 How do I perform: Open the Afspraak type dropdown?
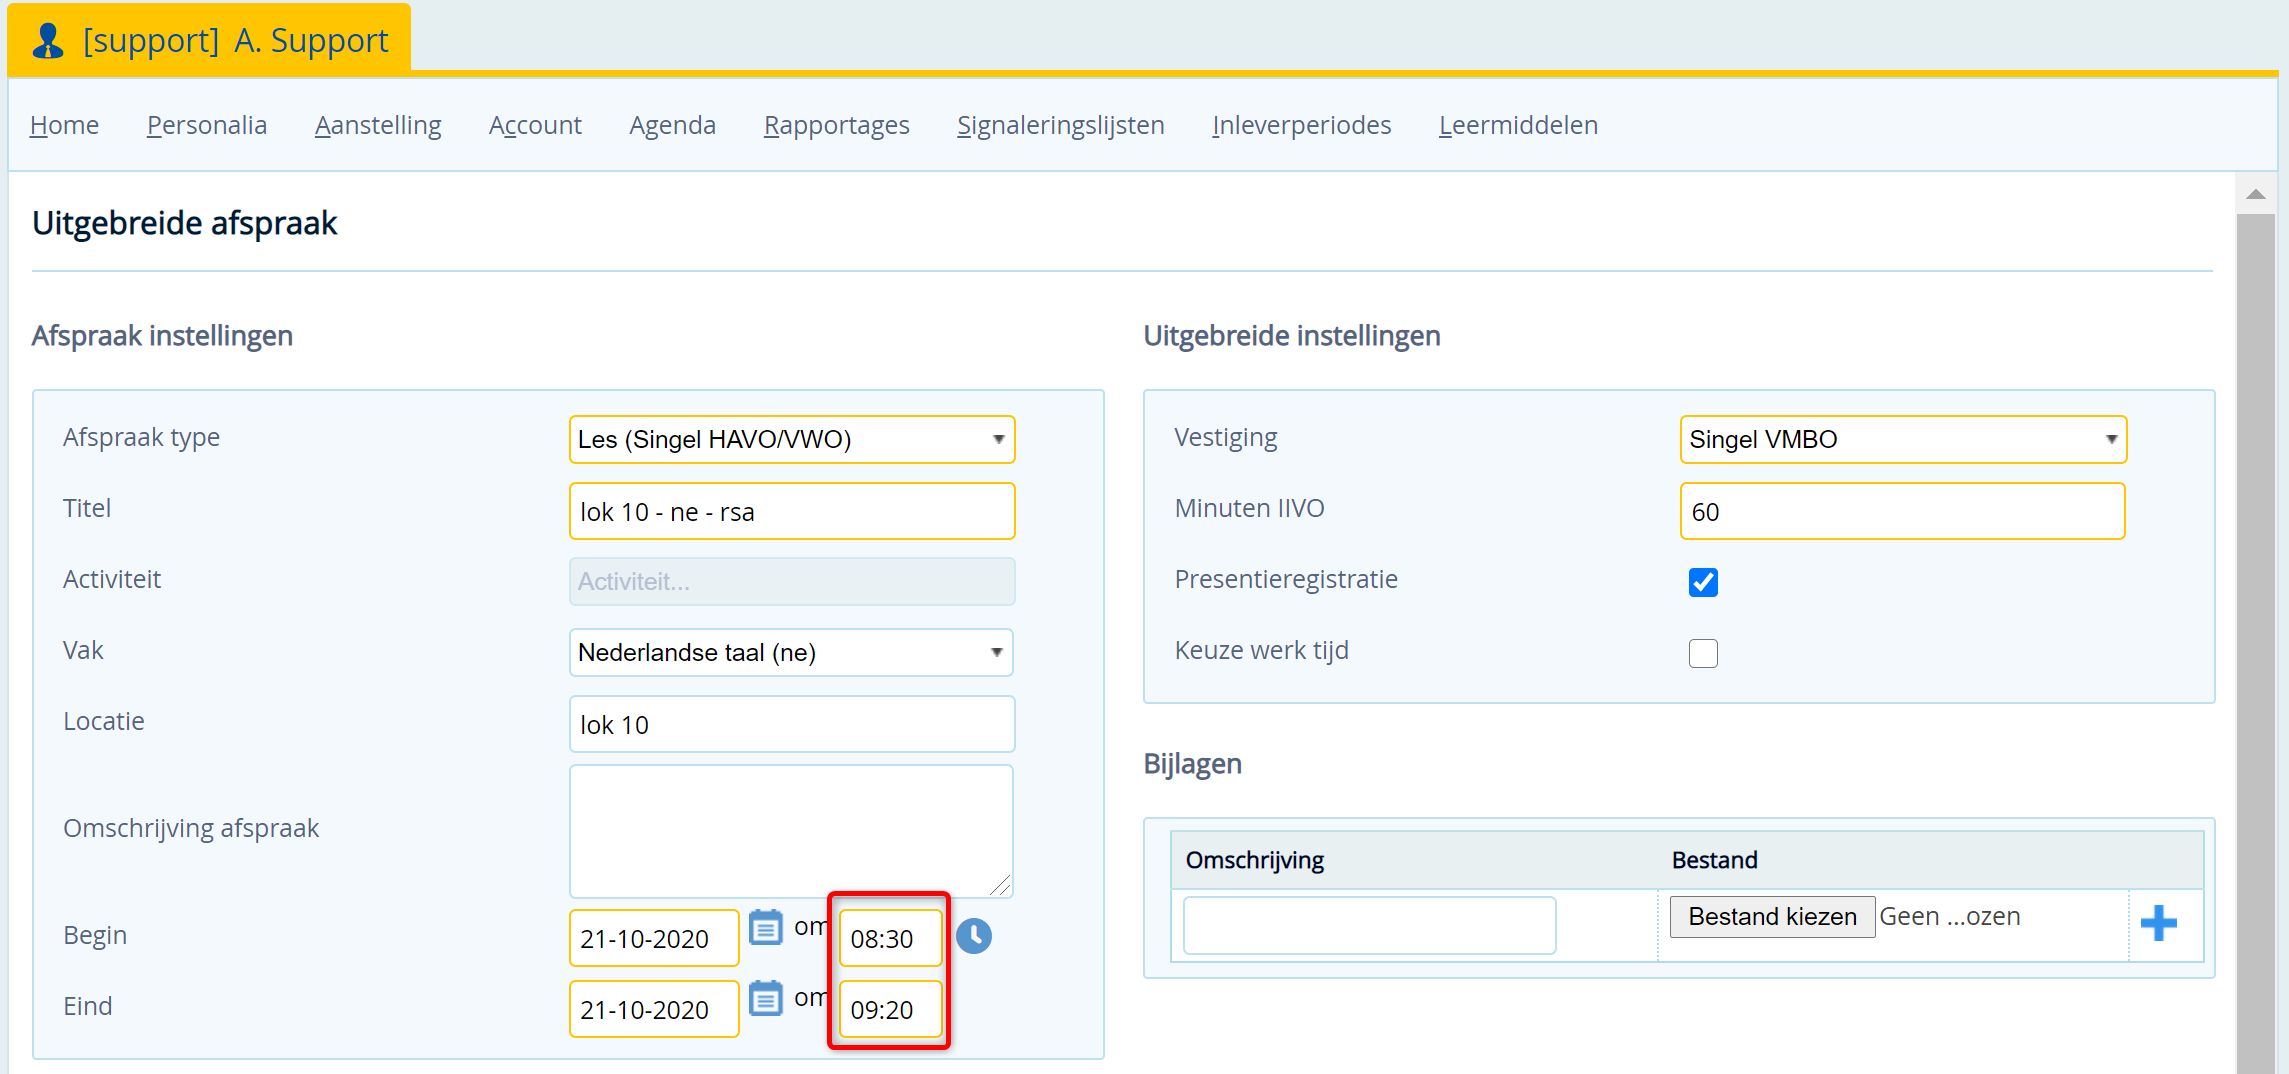coord(791,440)
